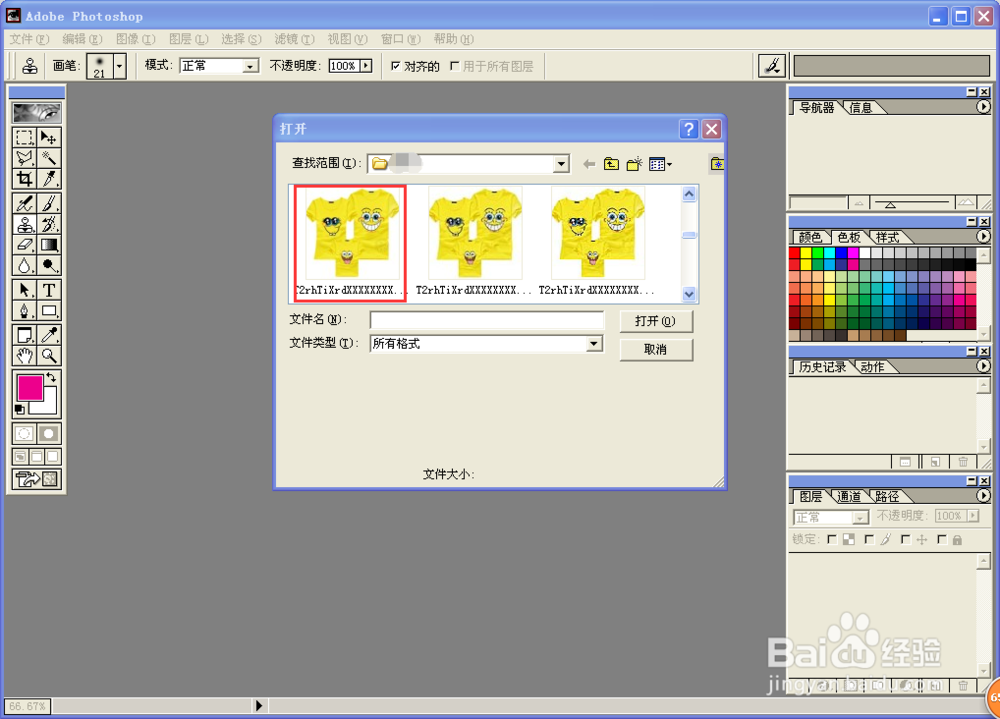Open the opacity slider arrow in options bar

(366, 66)
